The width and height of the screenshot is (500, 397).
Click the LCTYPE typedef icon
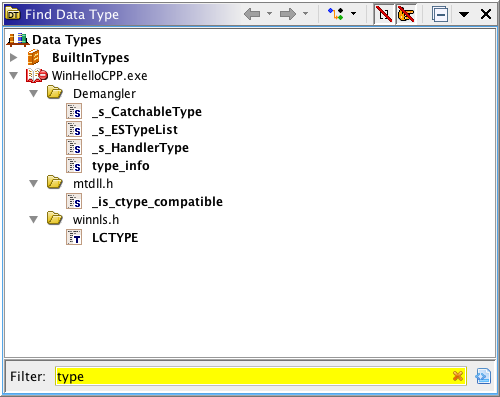pos(74,237)
